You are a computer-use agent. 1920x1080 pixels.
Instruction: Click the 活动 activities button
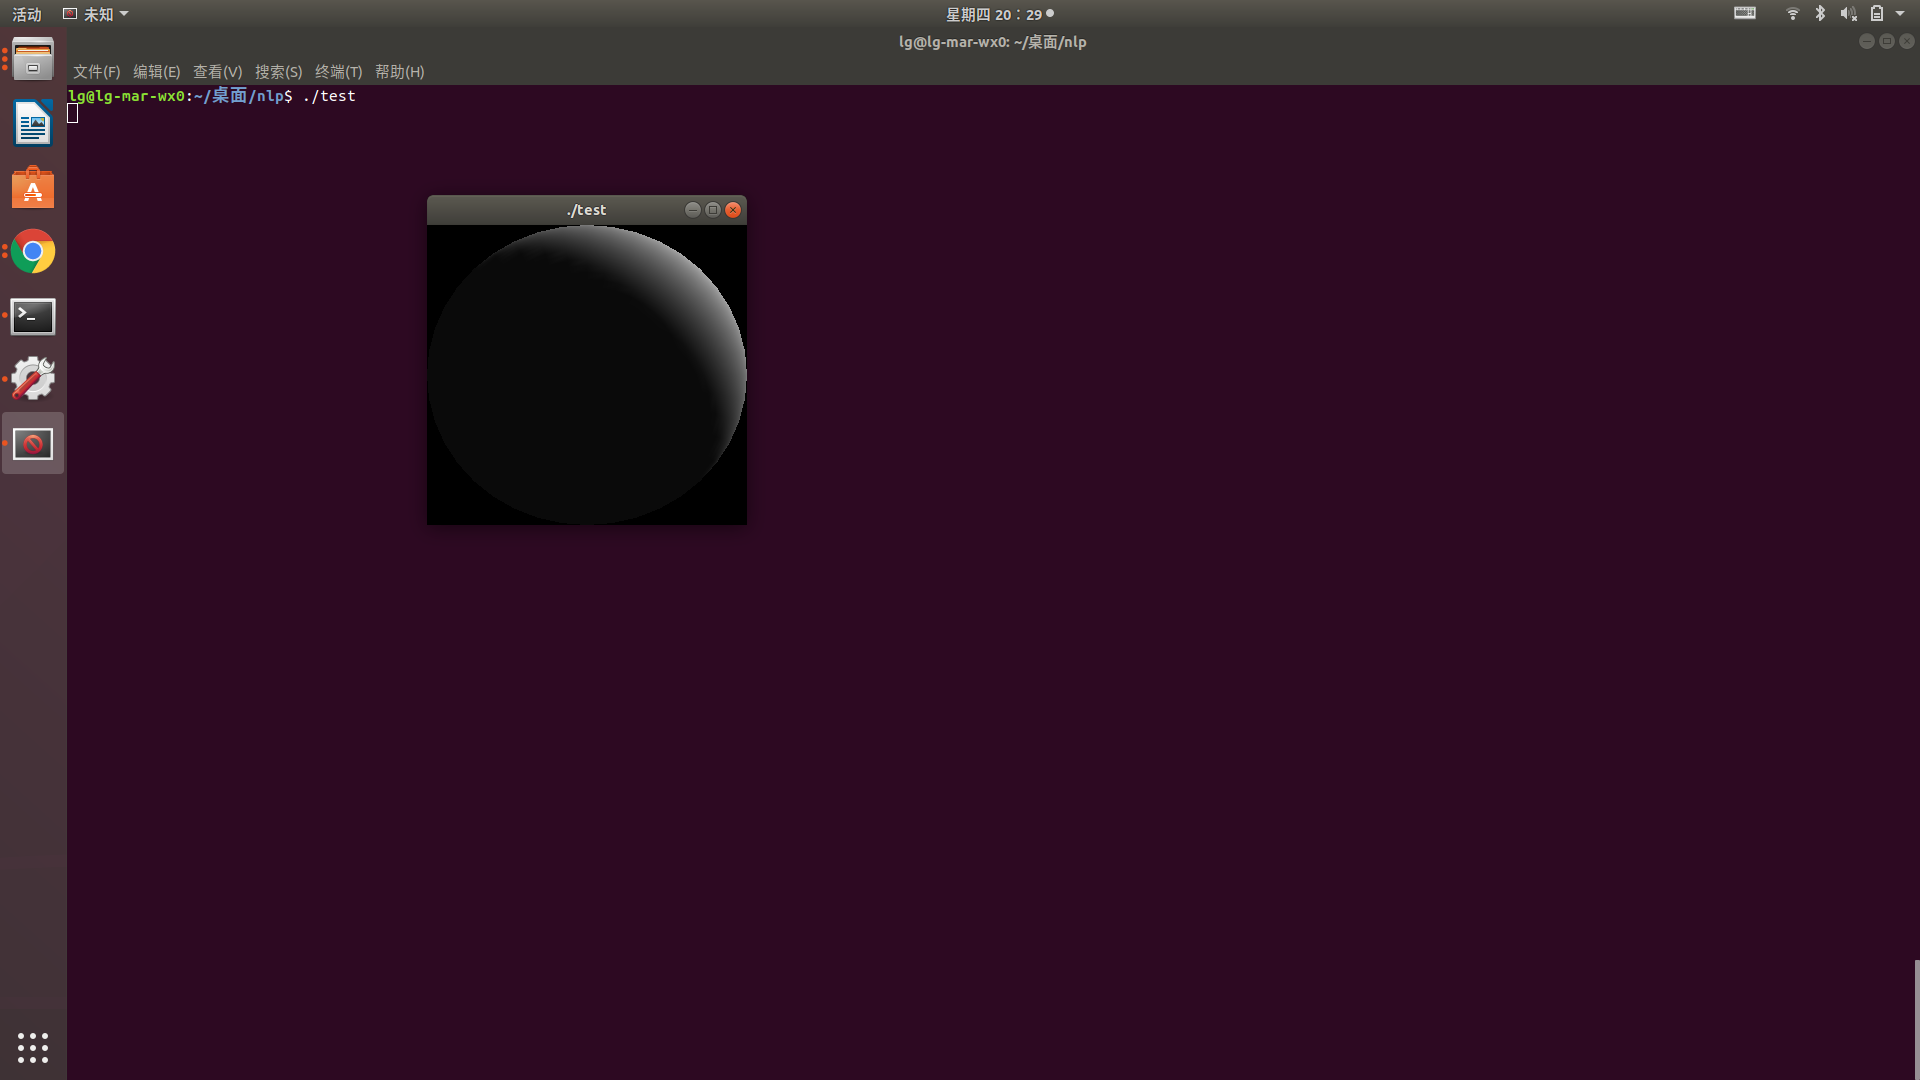pyautogui.click(x=27, y=14)
